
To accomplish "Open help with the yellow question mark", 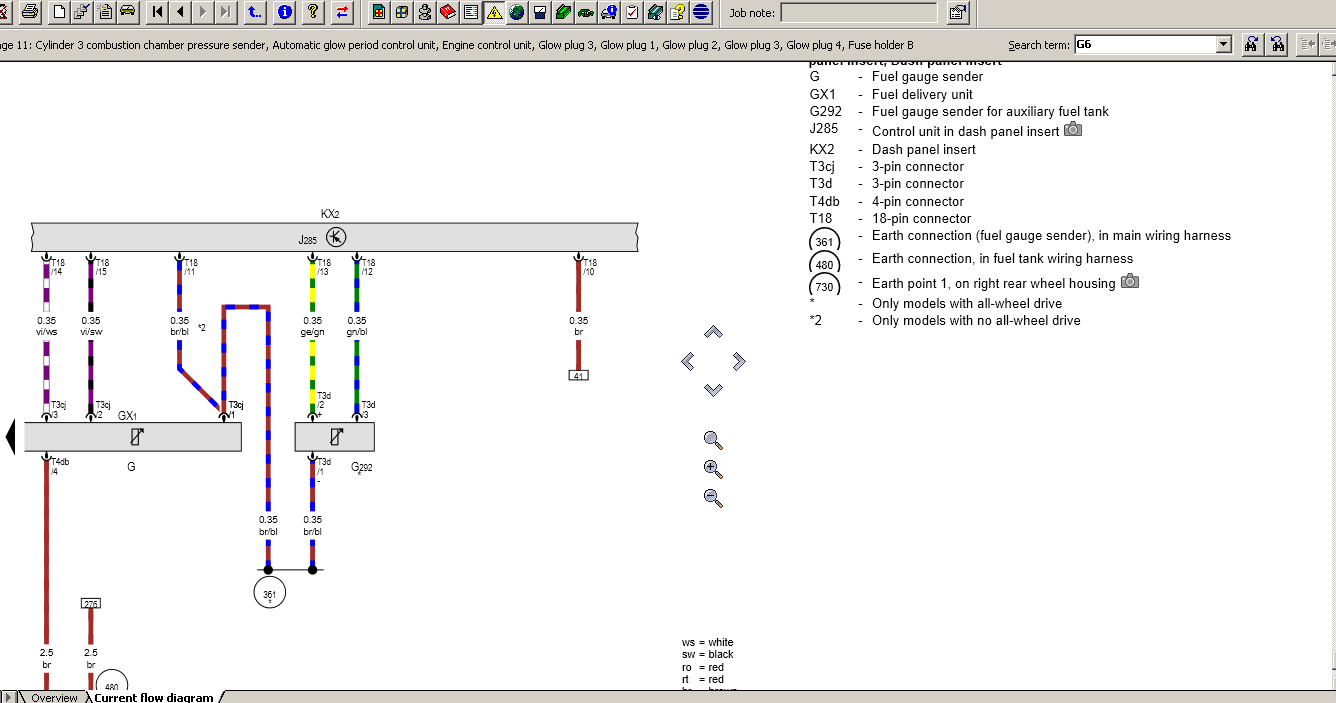I will (314, 12).
